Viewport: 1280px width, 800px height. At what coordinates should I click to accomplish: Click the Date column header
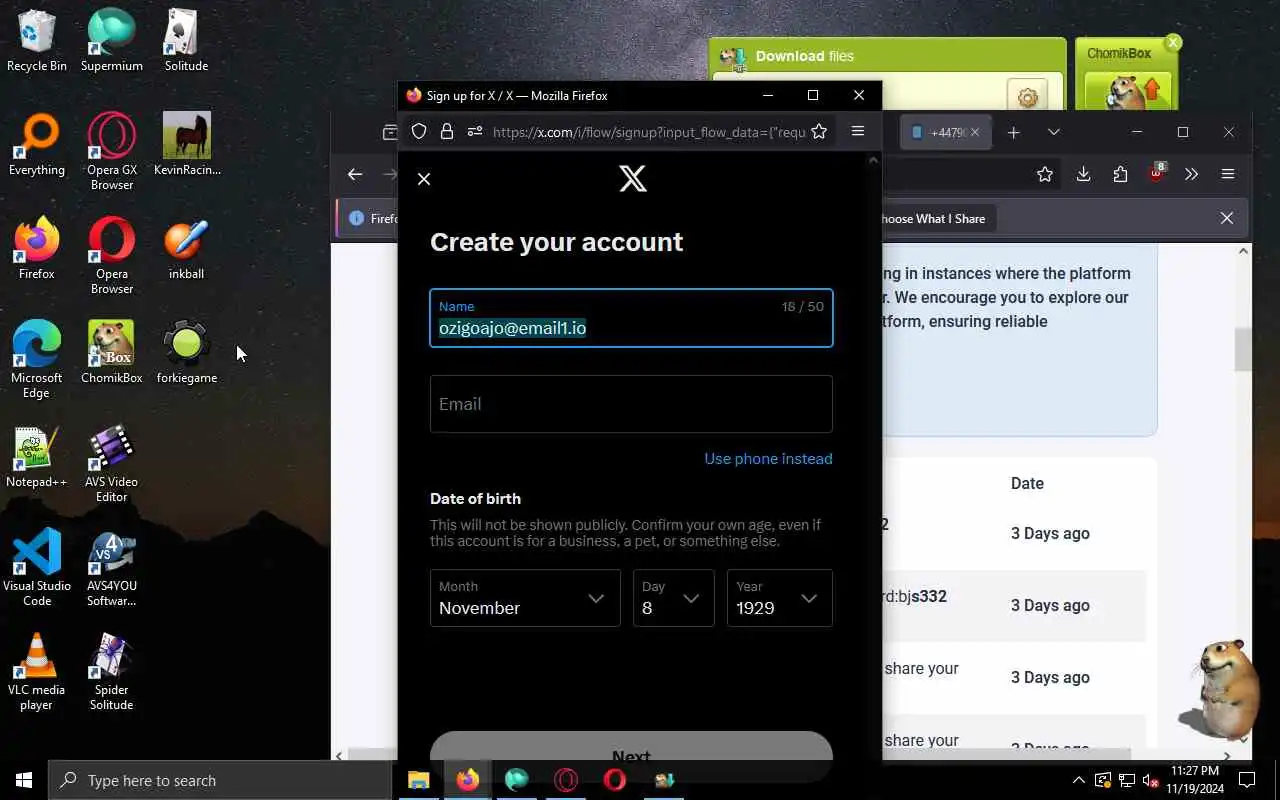1027,483
